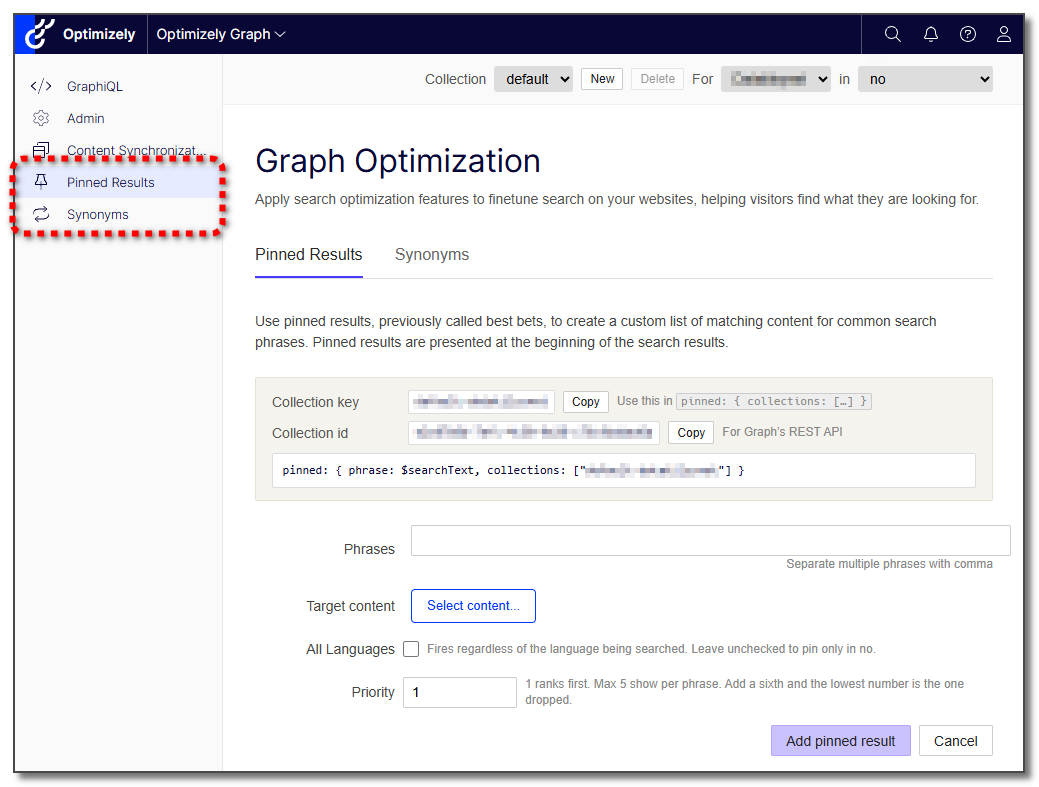Open the search magnifier icon
The height and width of the screenshot is (787, 1039).
(893, 34)
